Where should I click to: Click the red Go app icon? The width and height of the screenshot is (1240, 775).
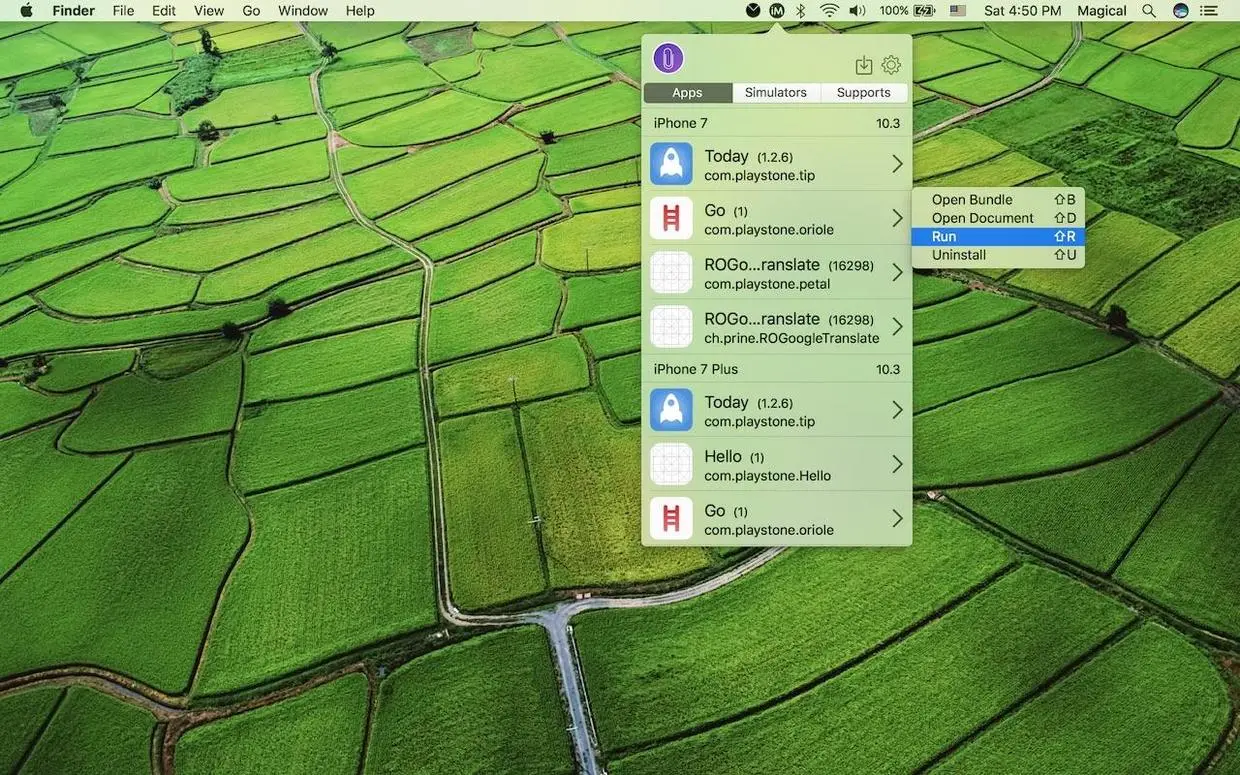(x=670, y=218)
